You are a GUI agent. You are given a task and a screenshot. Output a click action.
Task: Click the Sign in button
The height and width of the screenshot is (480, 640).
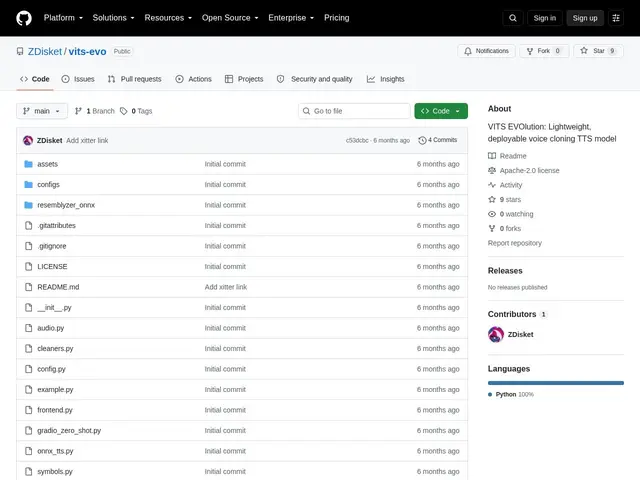coord(544,18)
